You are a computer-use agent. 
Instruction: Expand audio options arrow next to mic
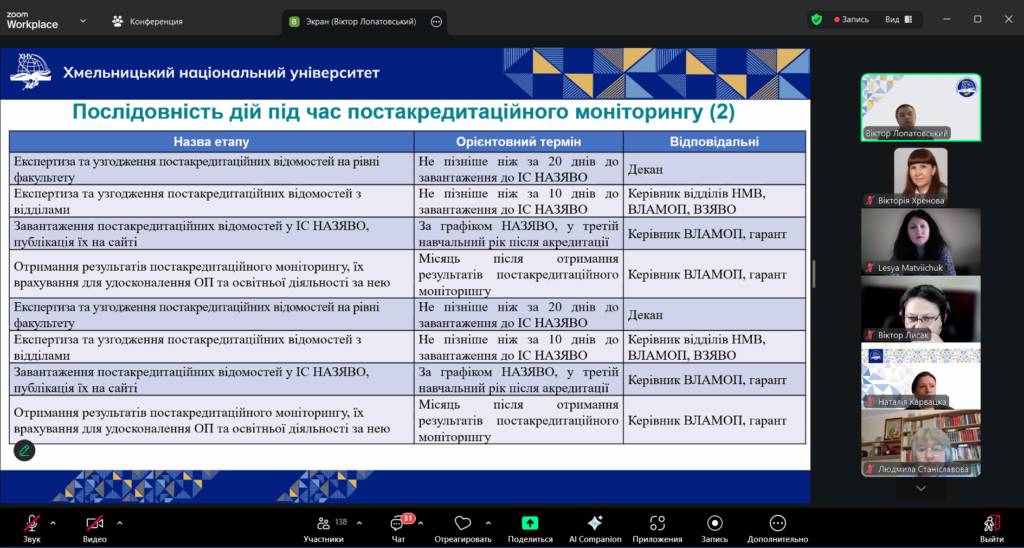pos(53,522)
